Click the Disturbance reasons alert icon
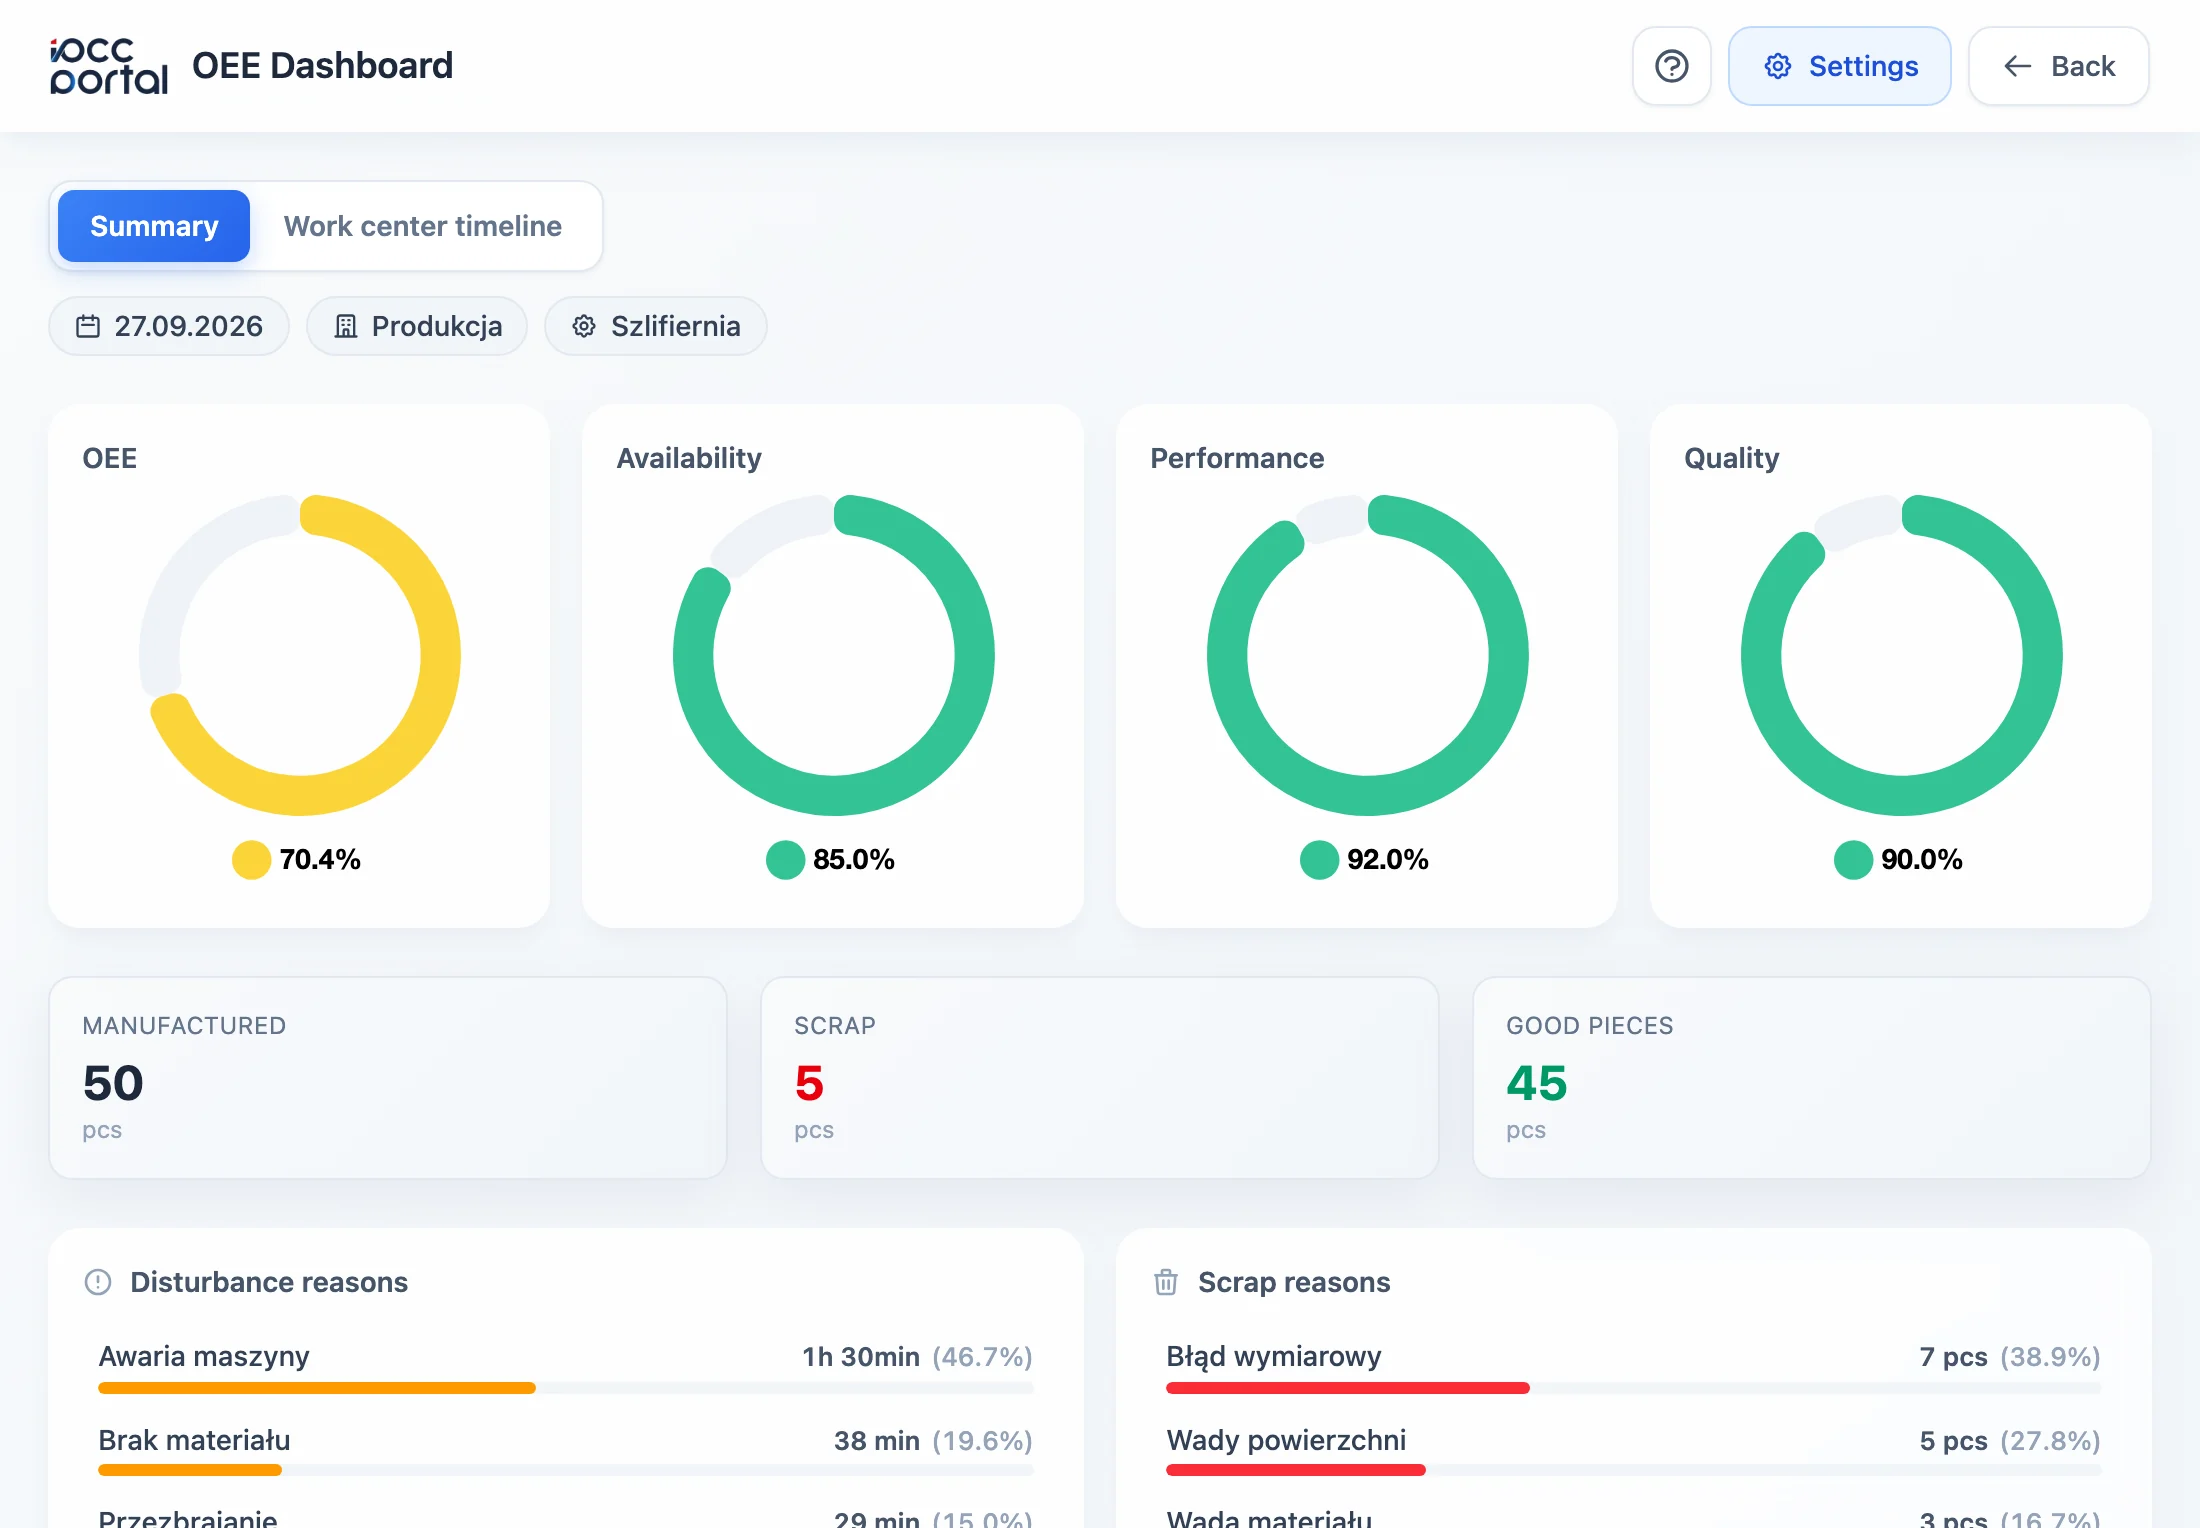This screenshot has height=1528, width=2200. (98, 1282)
